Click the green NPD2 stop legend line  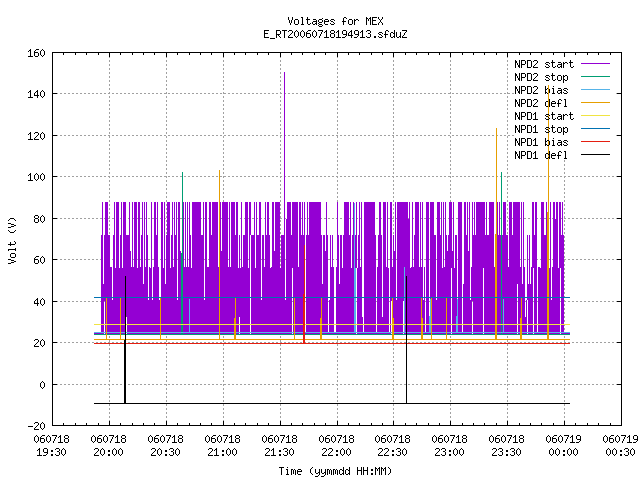(x=595, y=77)
